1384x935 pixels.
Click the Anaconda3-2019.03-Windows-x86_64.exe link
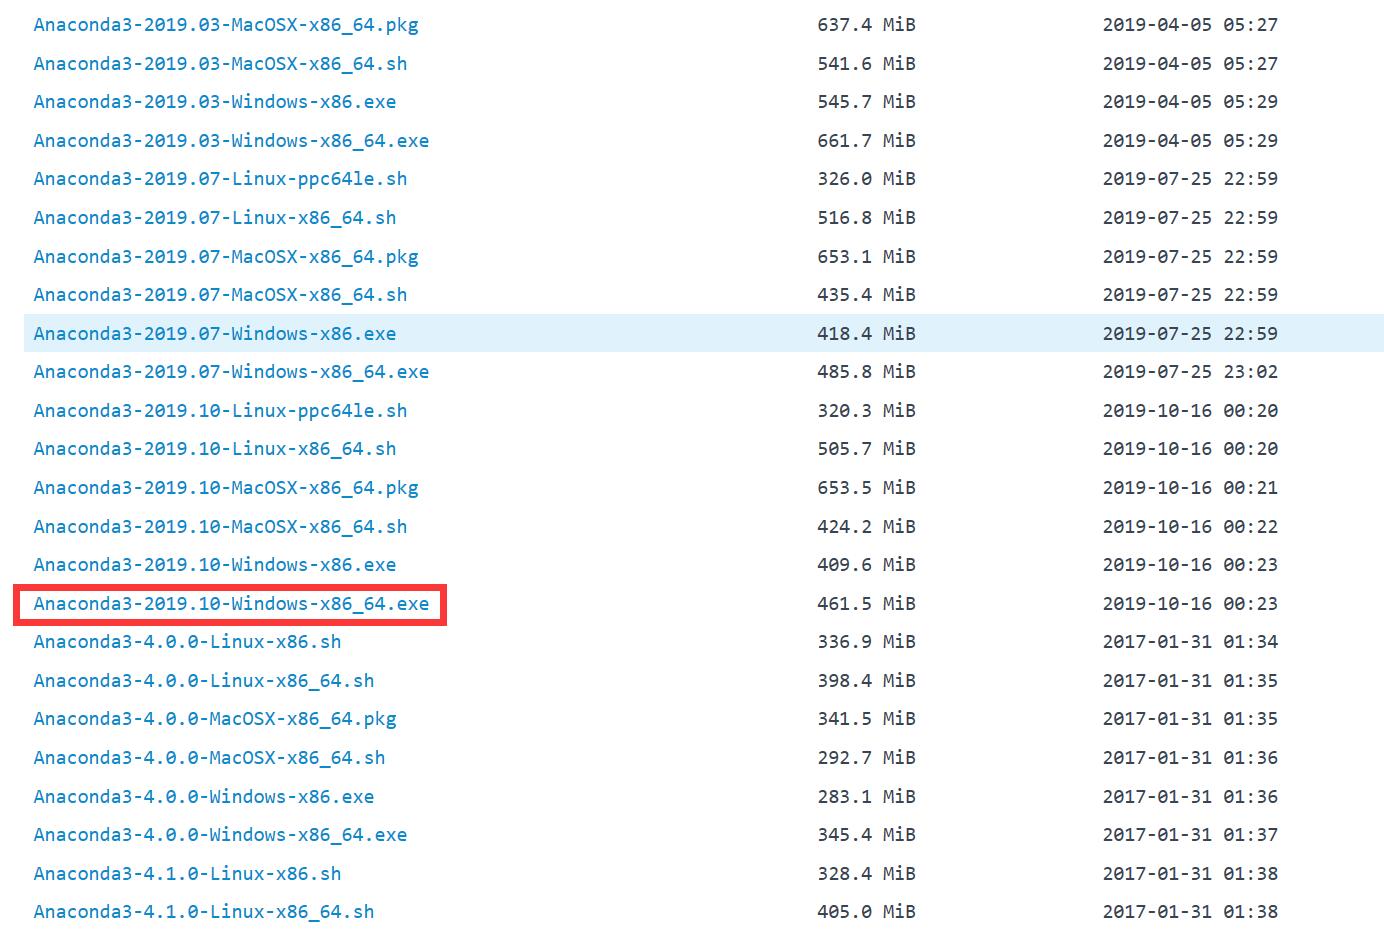[231, 140]
